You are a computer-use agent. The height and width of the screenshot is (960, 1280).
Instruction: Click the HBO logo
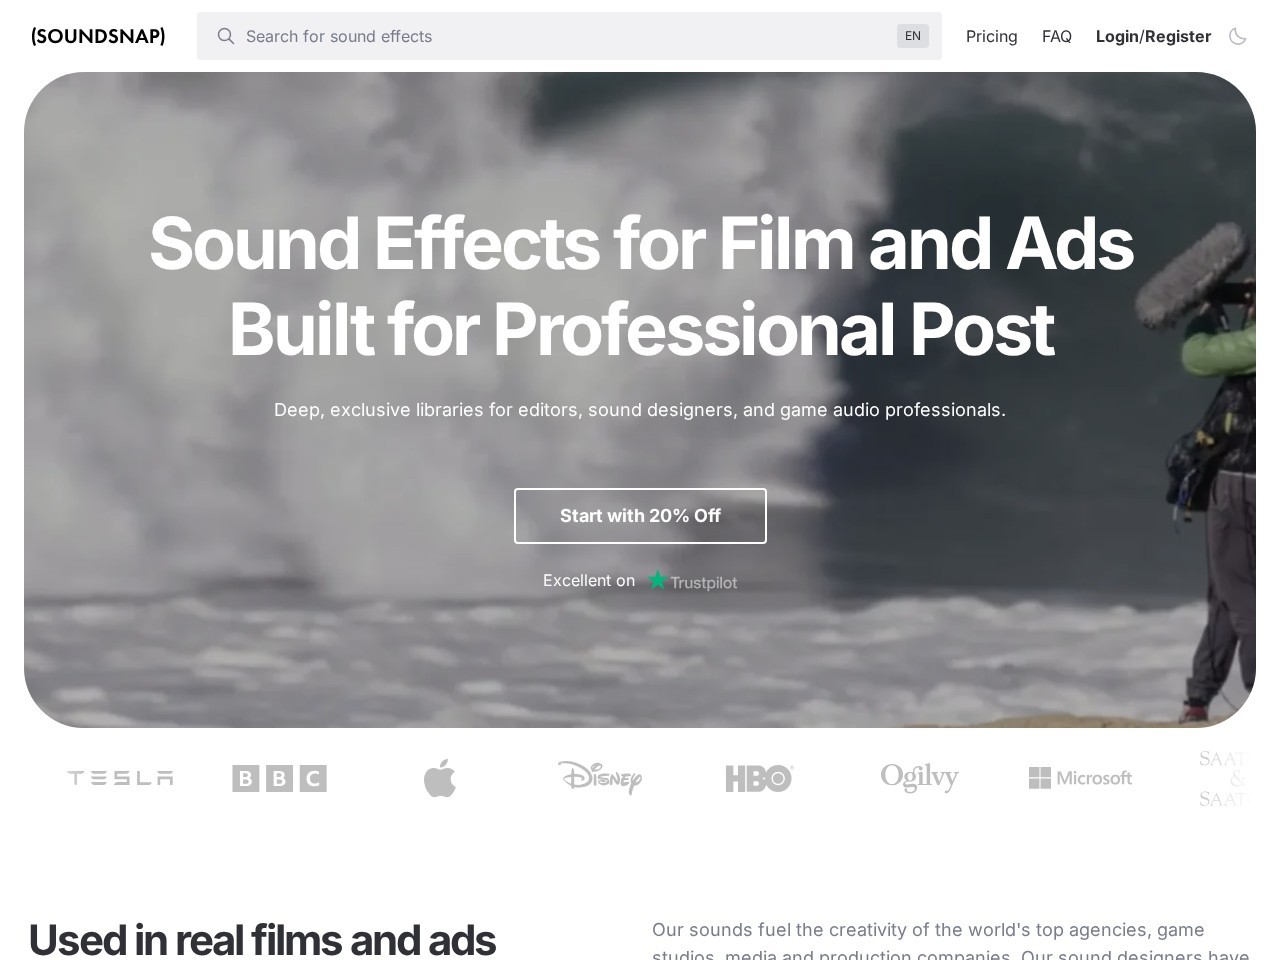[x=760, y=778]
